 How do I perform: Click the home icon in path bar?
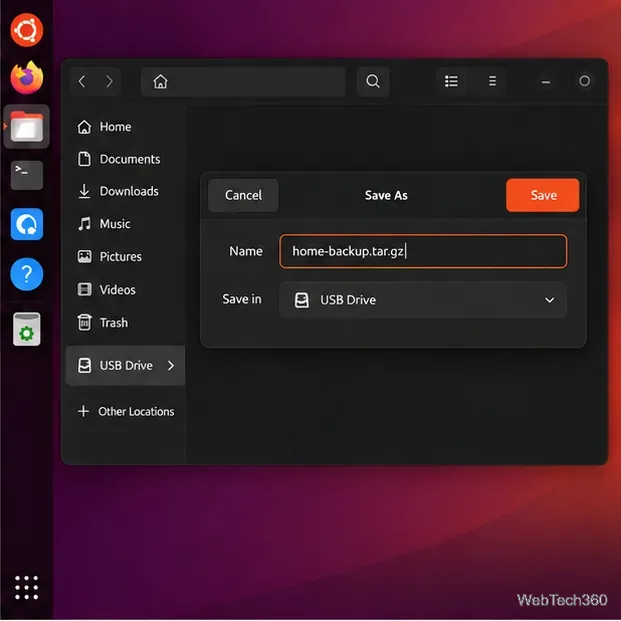coord(160,82)
